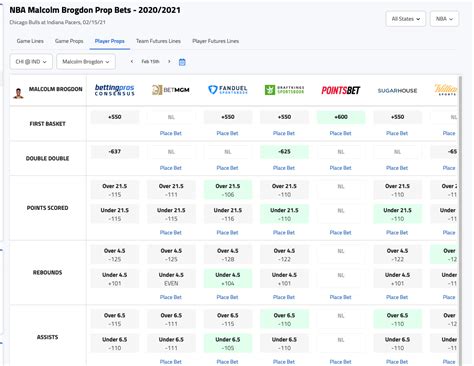
Task: Open the calendar date picker icon
Action: pos(182,62)
